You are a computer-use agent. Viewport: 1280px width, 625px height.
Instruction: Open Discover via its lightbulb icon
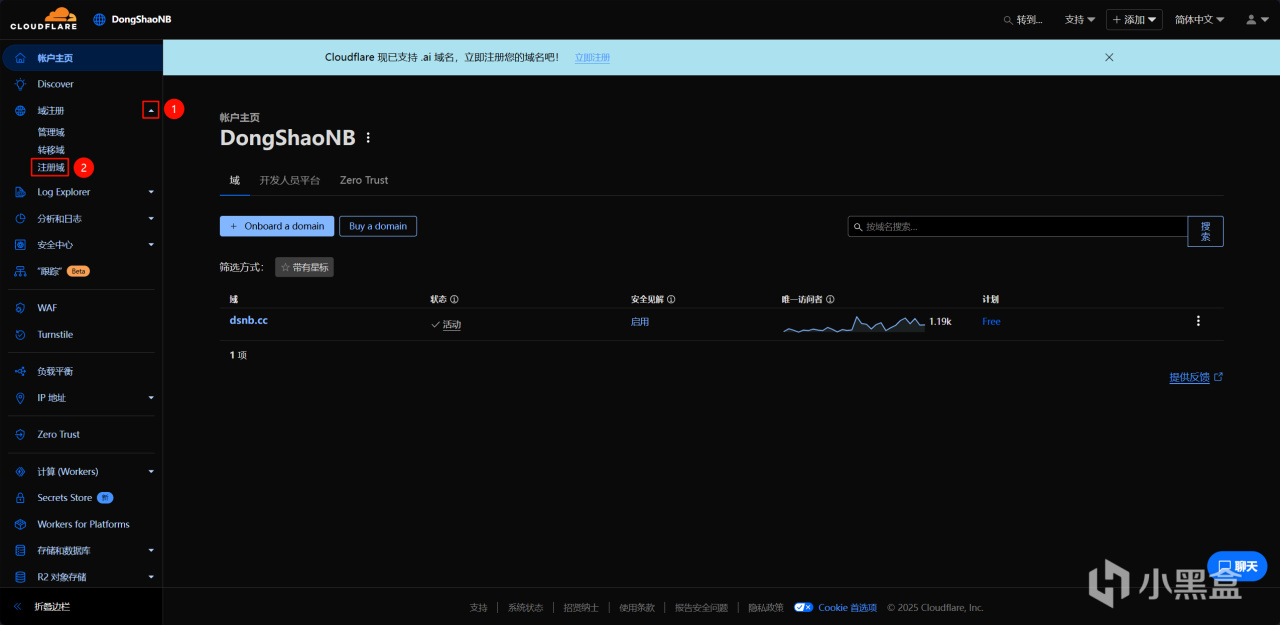click(x=20, y=84)
